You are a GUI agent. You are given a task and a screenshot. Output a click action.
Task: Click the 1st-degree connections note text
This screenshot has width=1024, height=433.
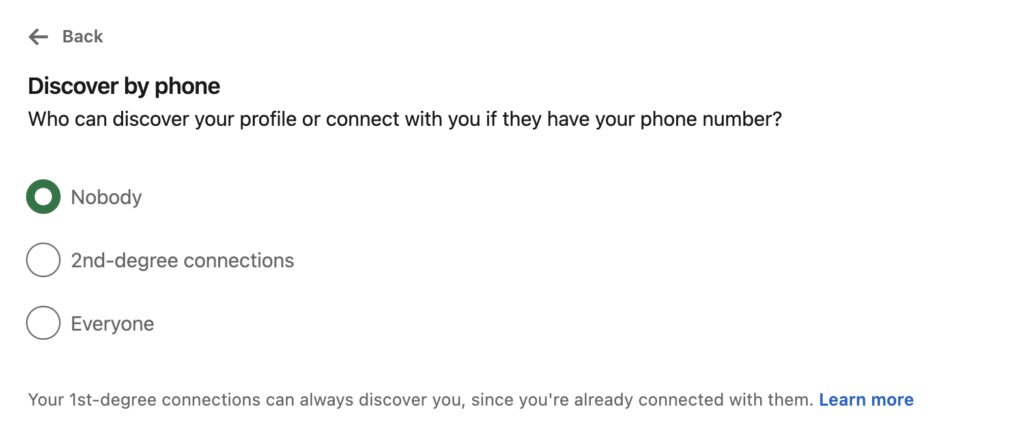click(x=420, y=400)
